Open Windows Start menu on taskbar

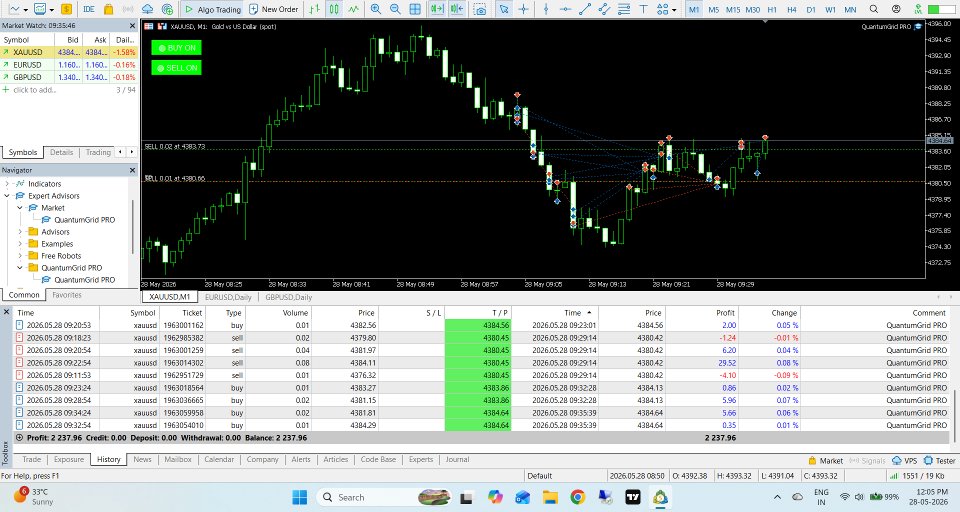(299, 497)
